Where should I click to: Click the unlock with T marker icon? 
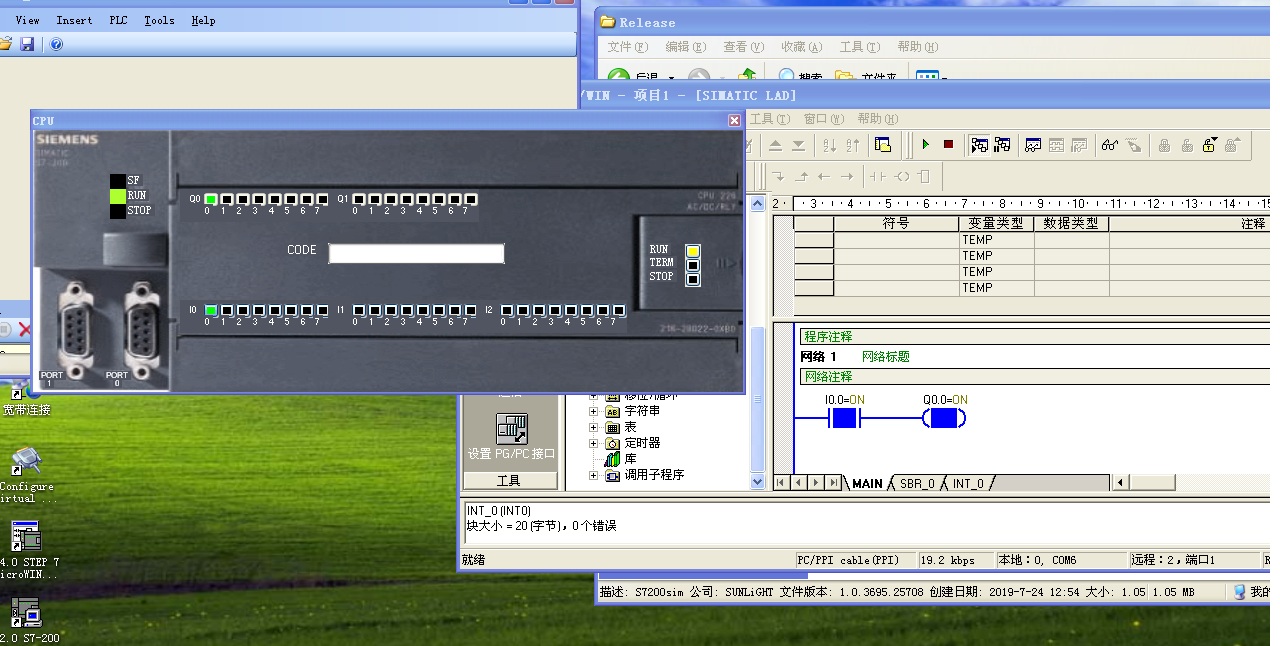pos(1210,145)
